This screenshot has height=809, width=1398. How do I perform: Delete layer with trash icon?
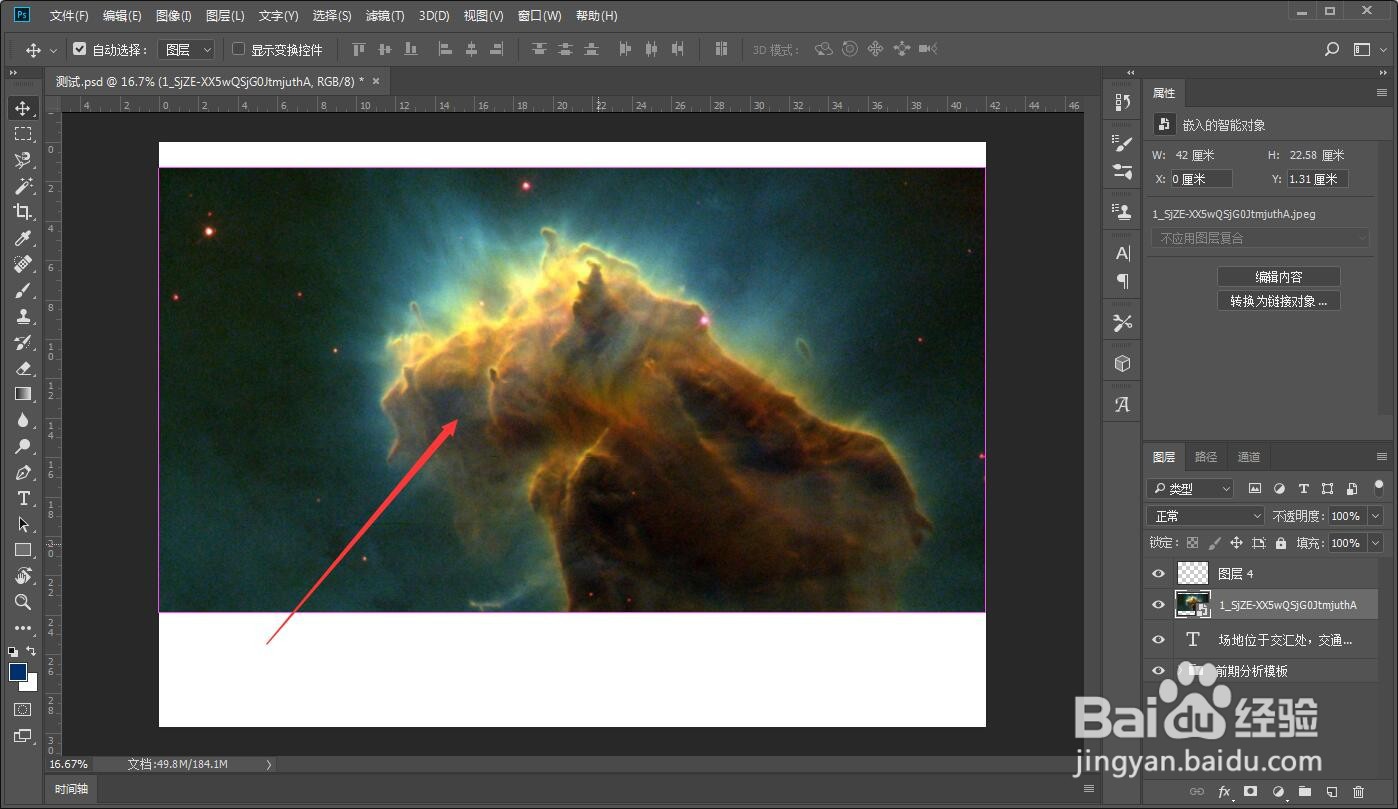[x=1358, y=792]
